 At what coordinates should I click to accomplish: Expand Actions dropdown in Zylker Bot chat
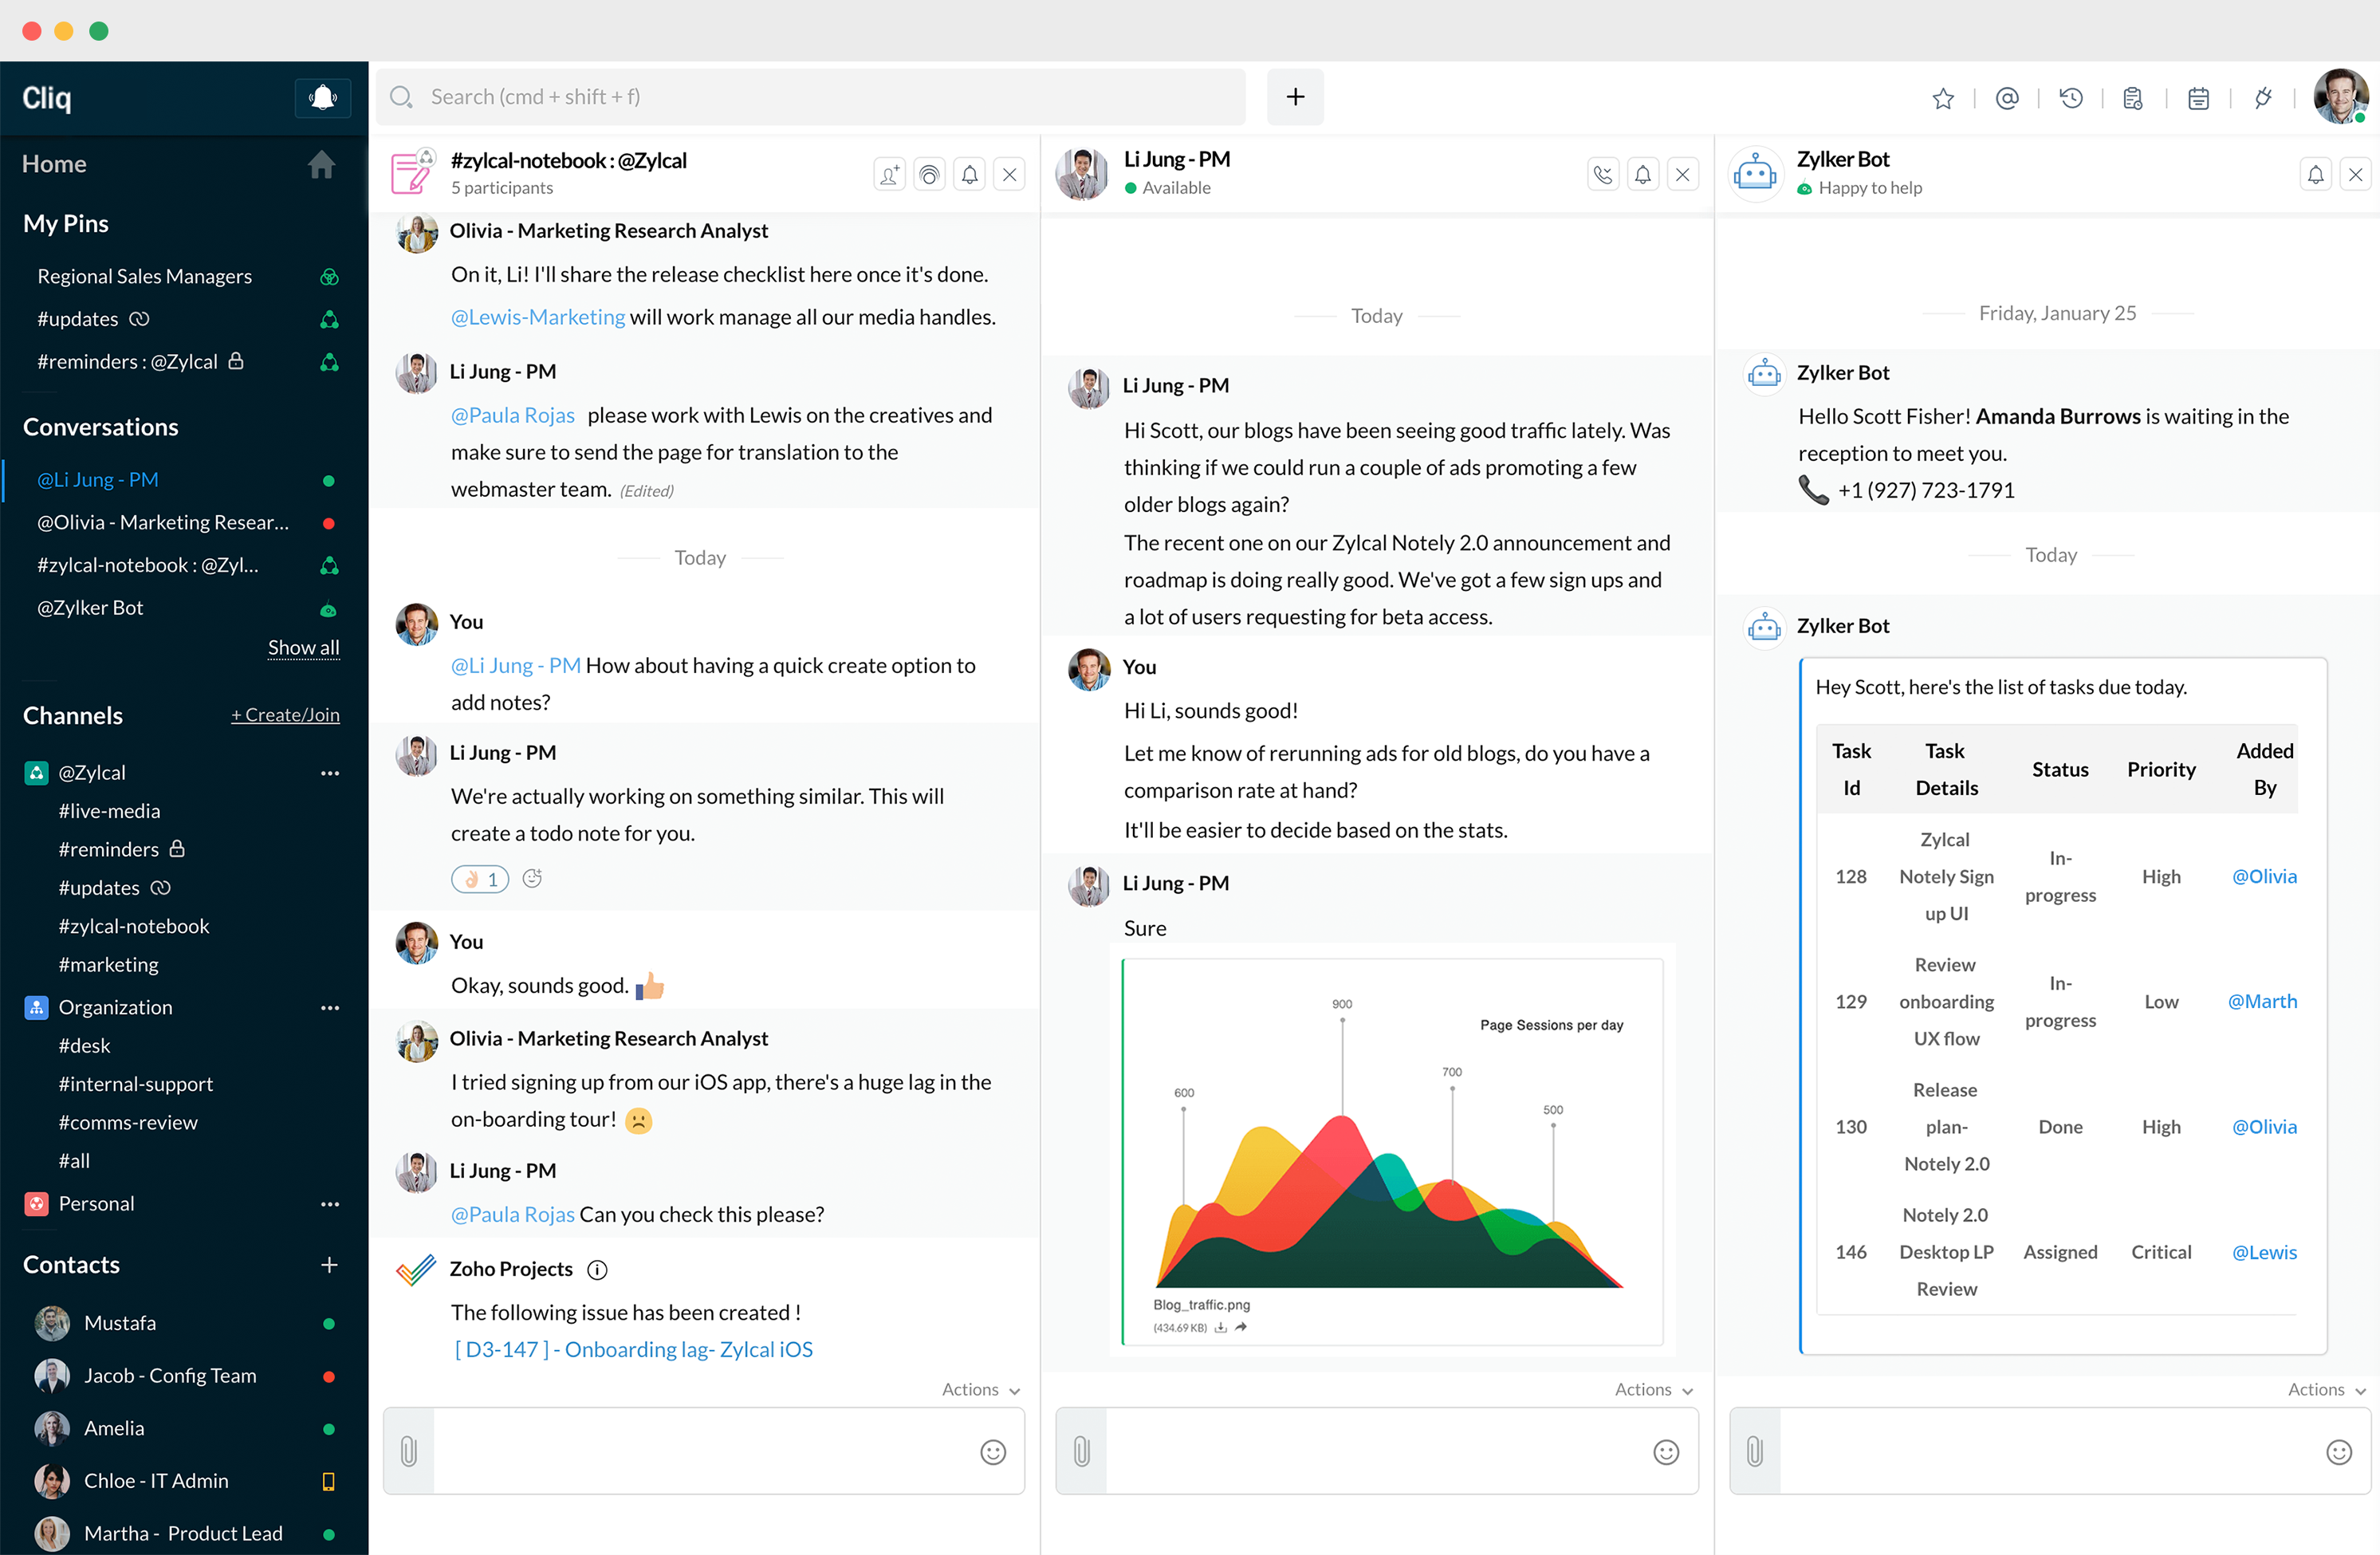point(2326,1390)
